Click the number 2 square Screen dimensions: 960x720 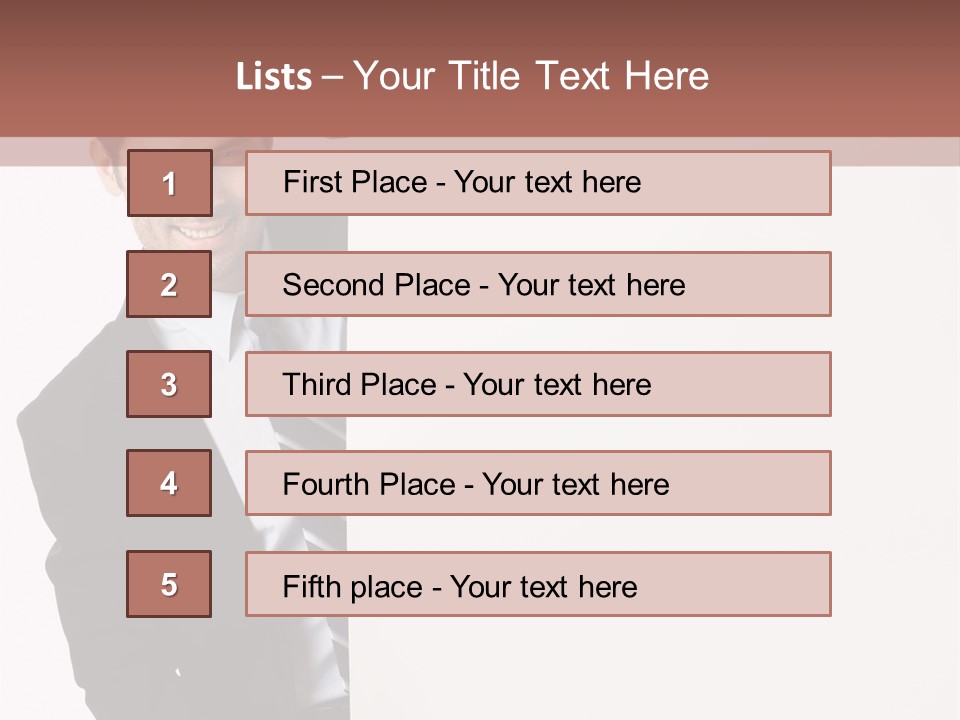click(169, 284)
